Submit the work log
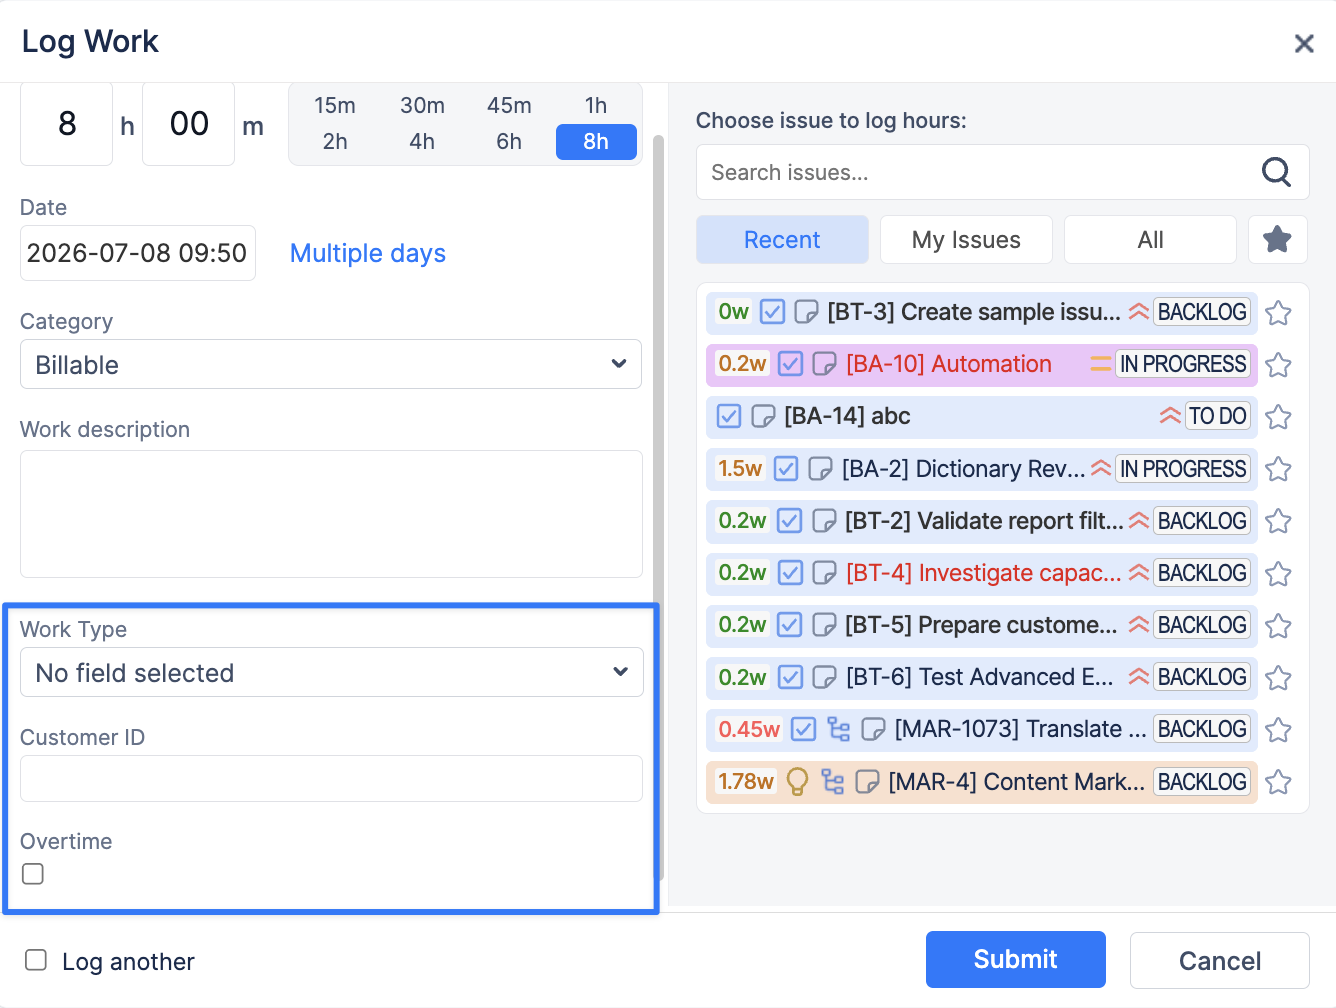The image size is (1336, 1008). pos(1016,960)
